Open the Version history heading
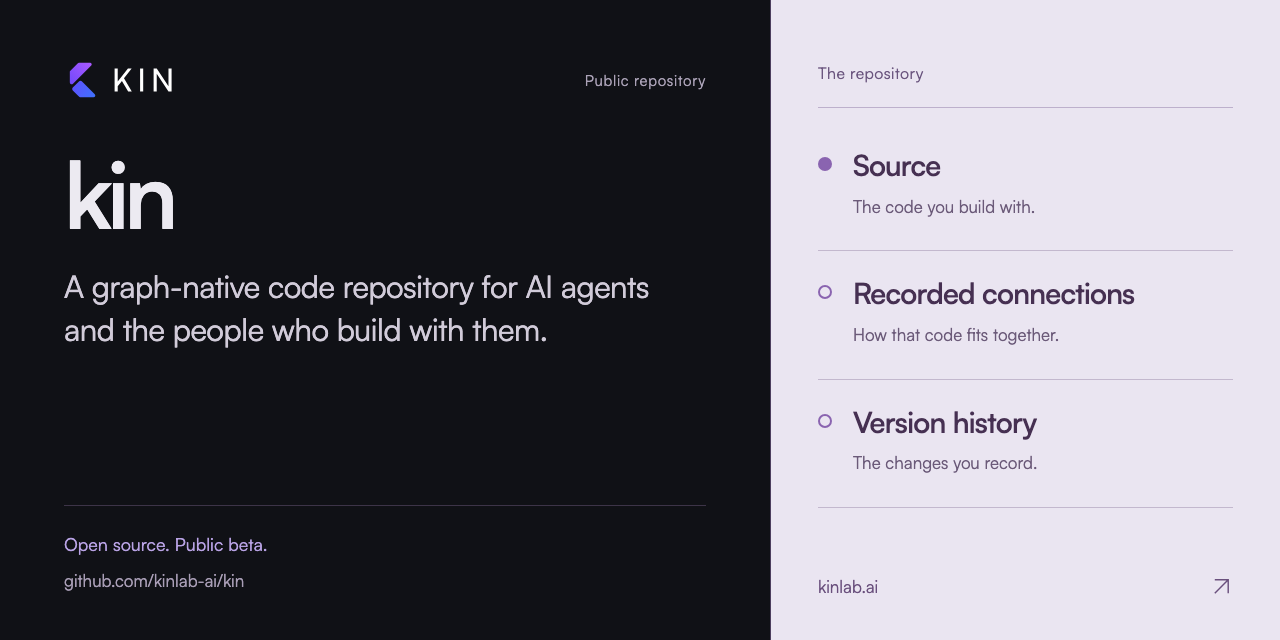 [x=944, y=423]
